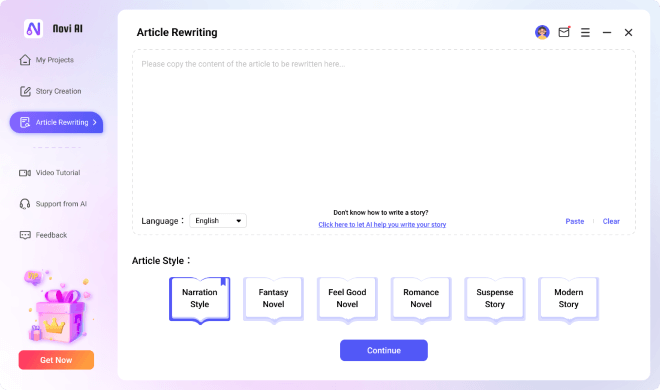The image size is (660, 390).
Task: Click the Article Rewriting page title
Action: [177, 32]
